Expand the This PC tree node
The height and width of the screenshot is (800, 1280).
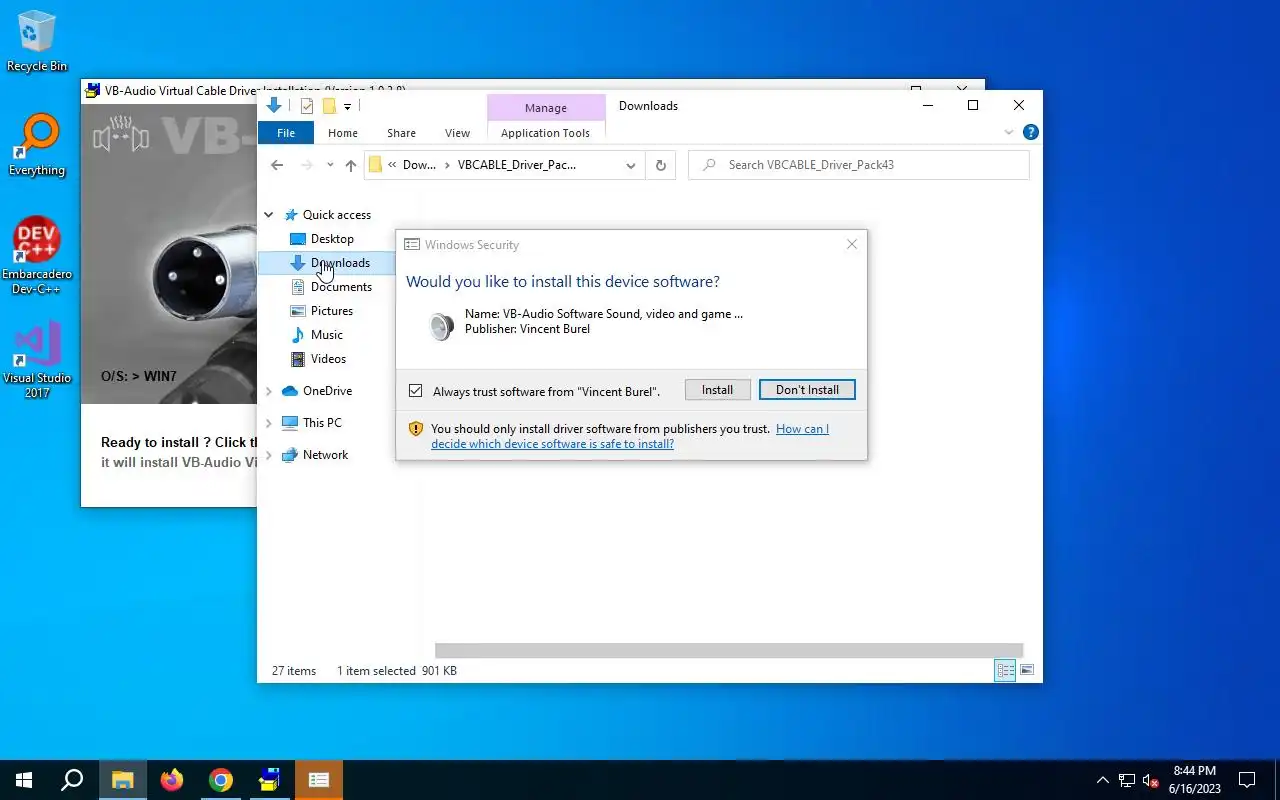point(268,423)
